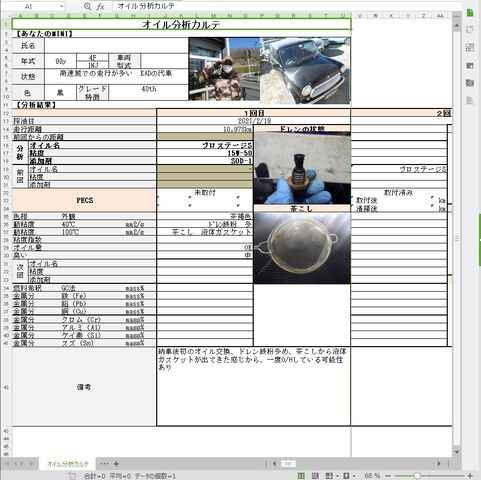481x480 pixels.
Task: Open dropdown next to eye protection icon
Action: [354, 476]
